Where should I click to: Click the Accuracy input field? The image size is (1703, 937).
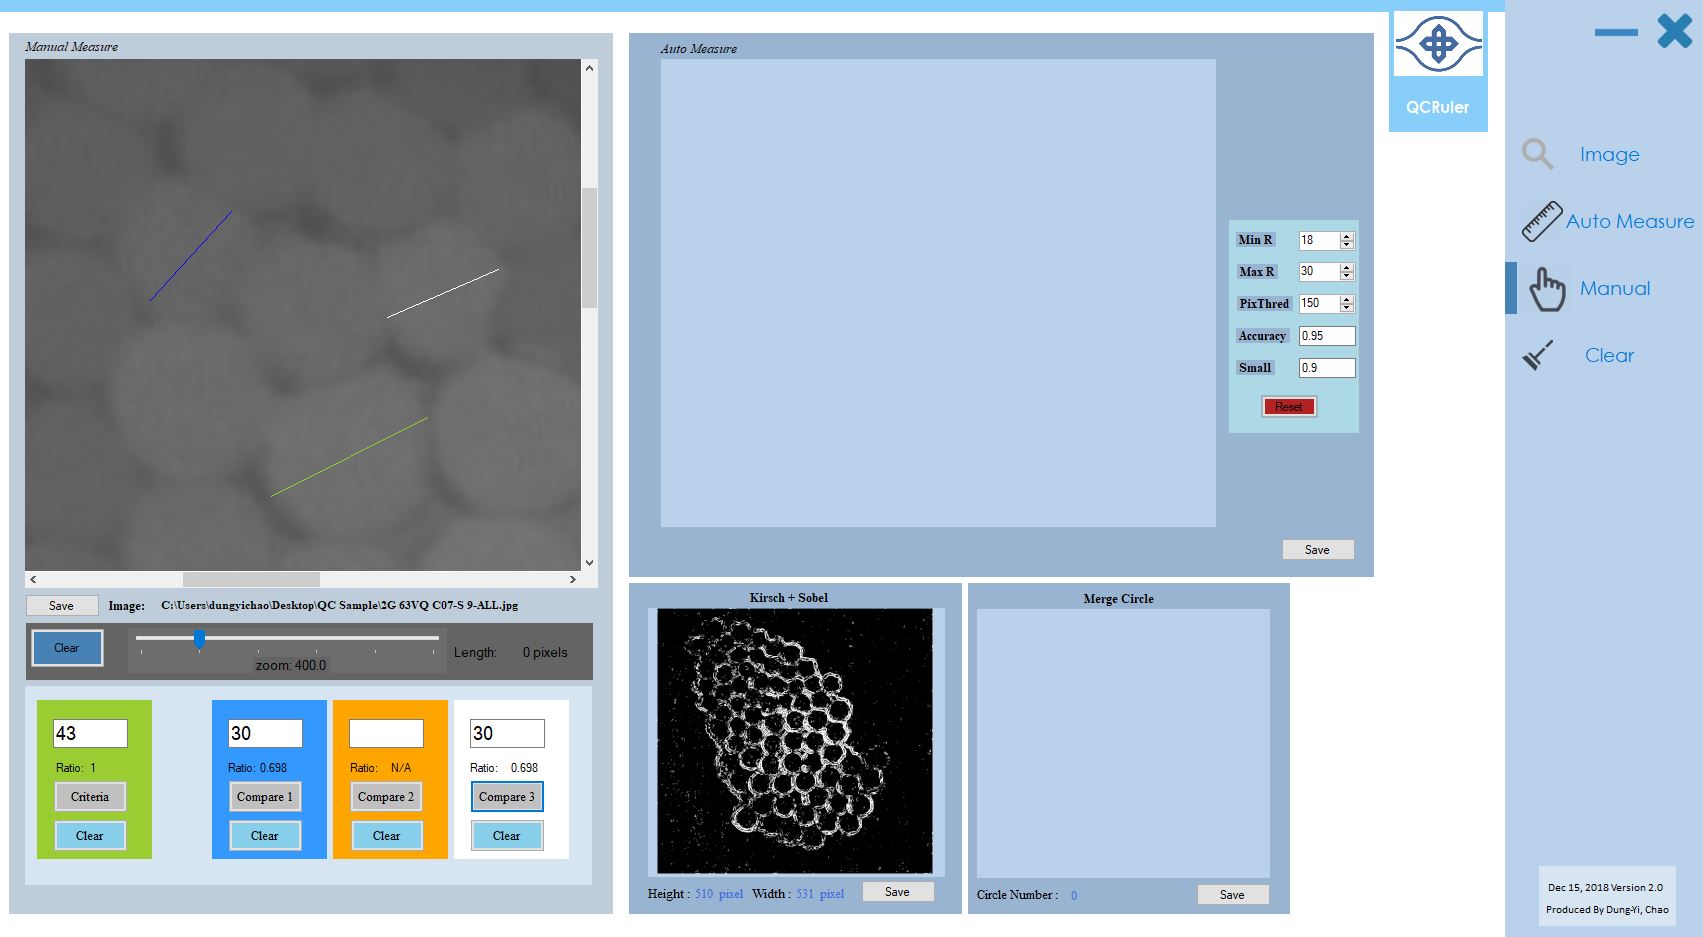point(1327,336)
